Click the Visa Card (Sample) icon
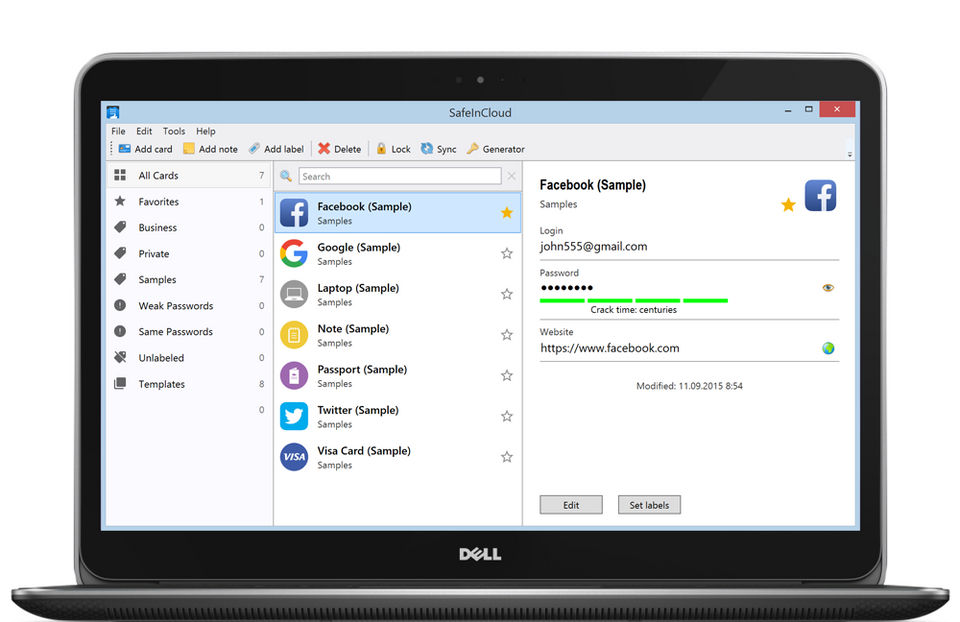The height and width of the screenshot is (622, 960). (x=294, y=457)
